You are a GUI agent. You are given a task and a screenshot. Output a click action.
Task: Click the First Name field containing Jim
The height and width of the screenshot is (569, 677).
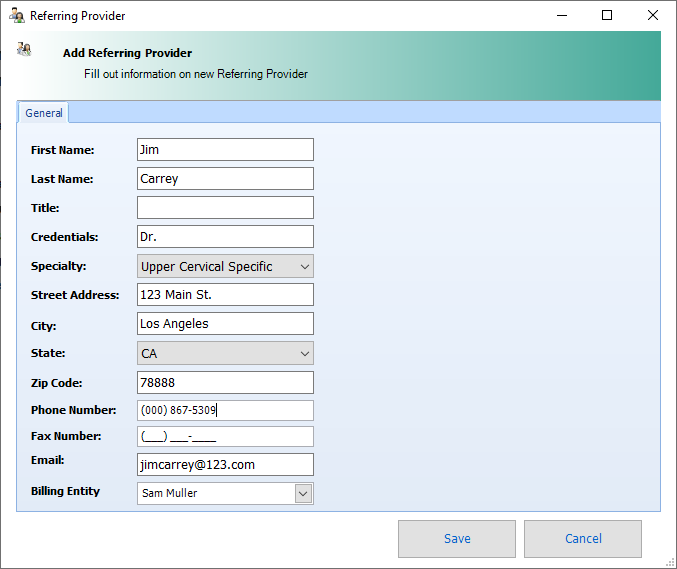pos(225,149)
